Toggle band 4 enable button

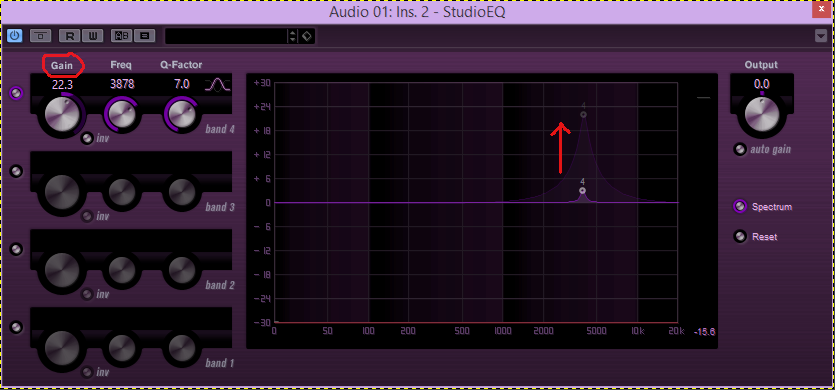tap(17, 93)
